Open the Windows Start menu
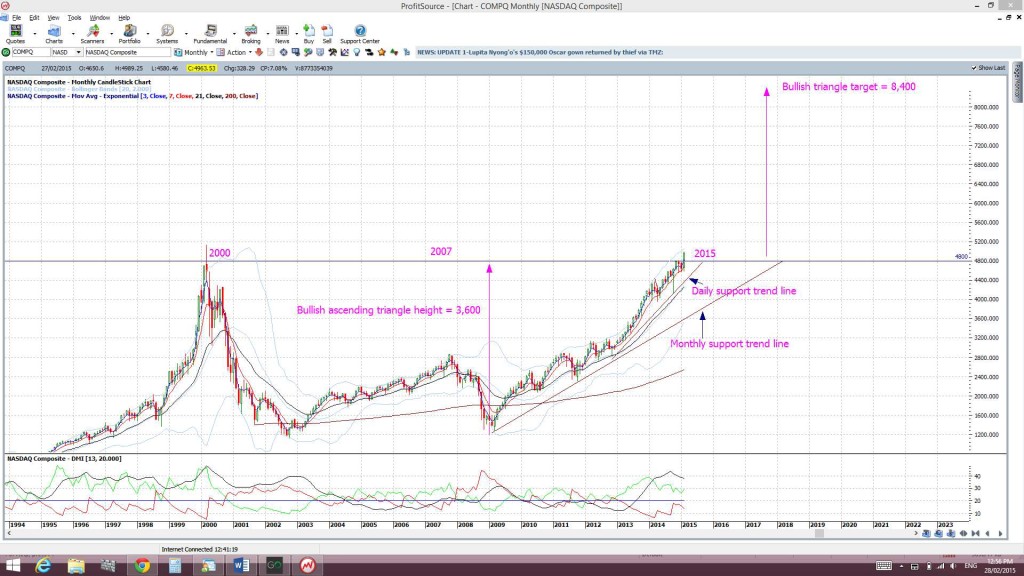Image resolution: width=1024 pixels, height=576 pixels. tap(12, 566)
